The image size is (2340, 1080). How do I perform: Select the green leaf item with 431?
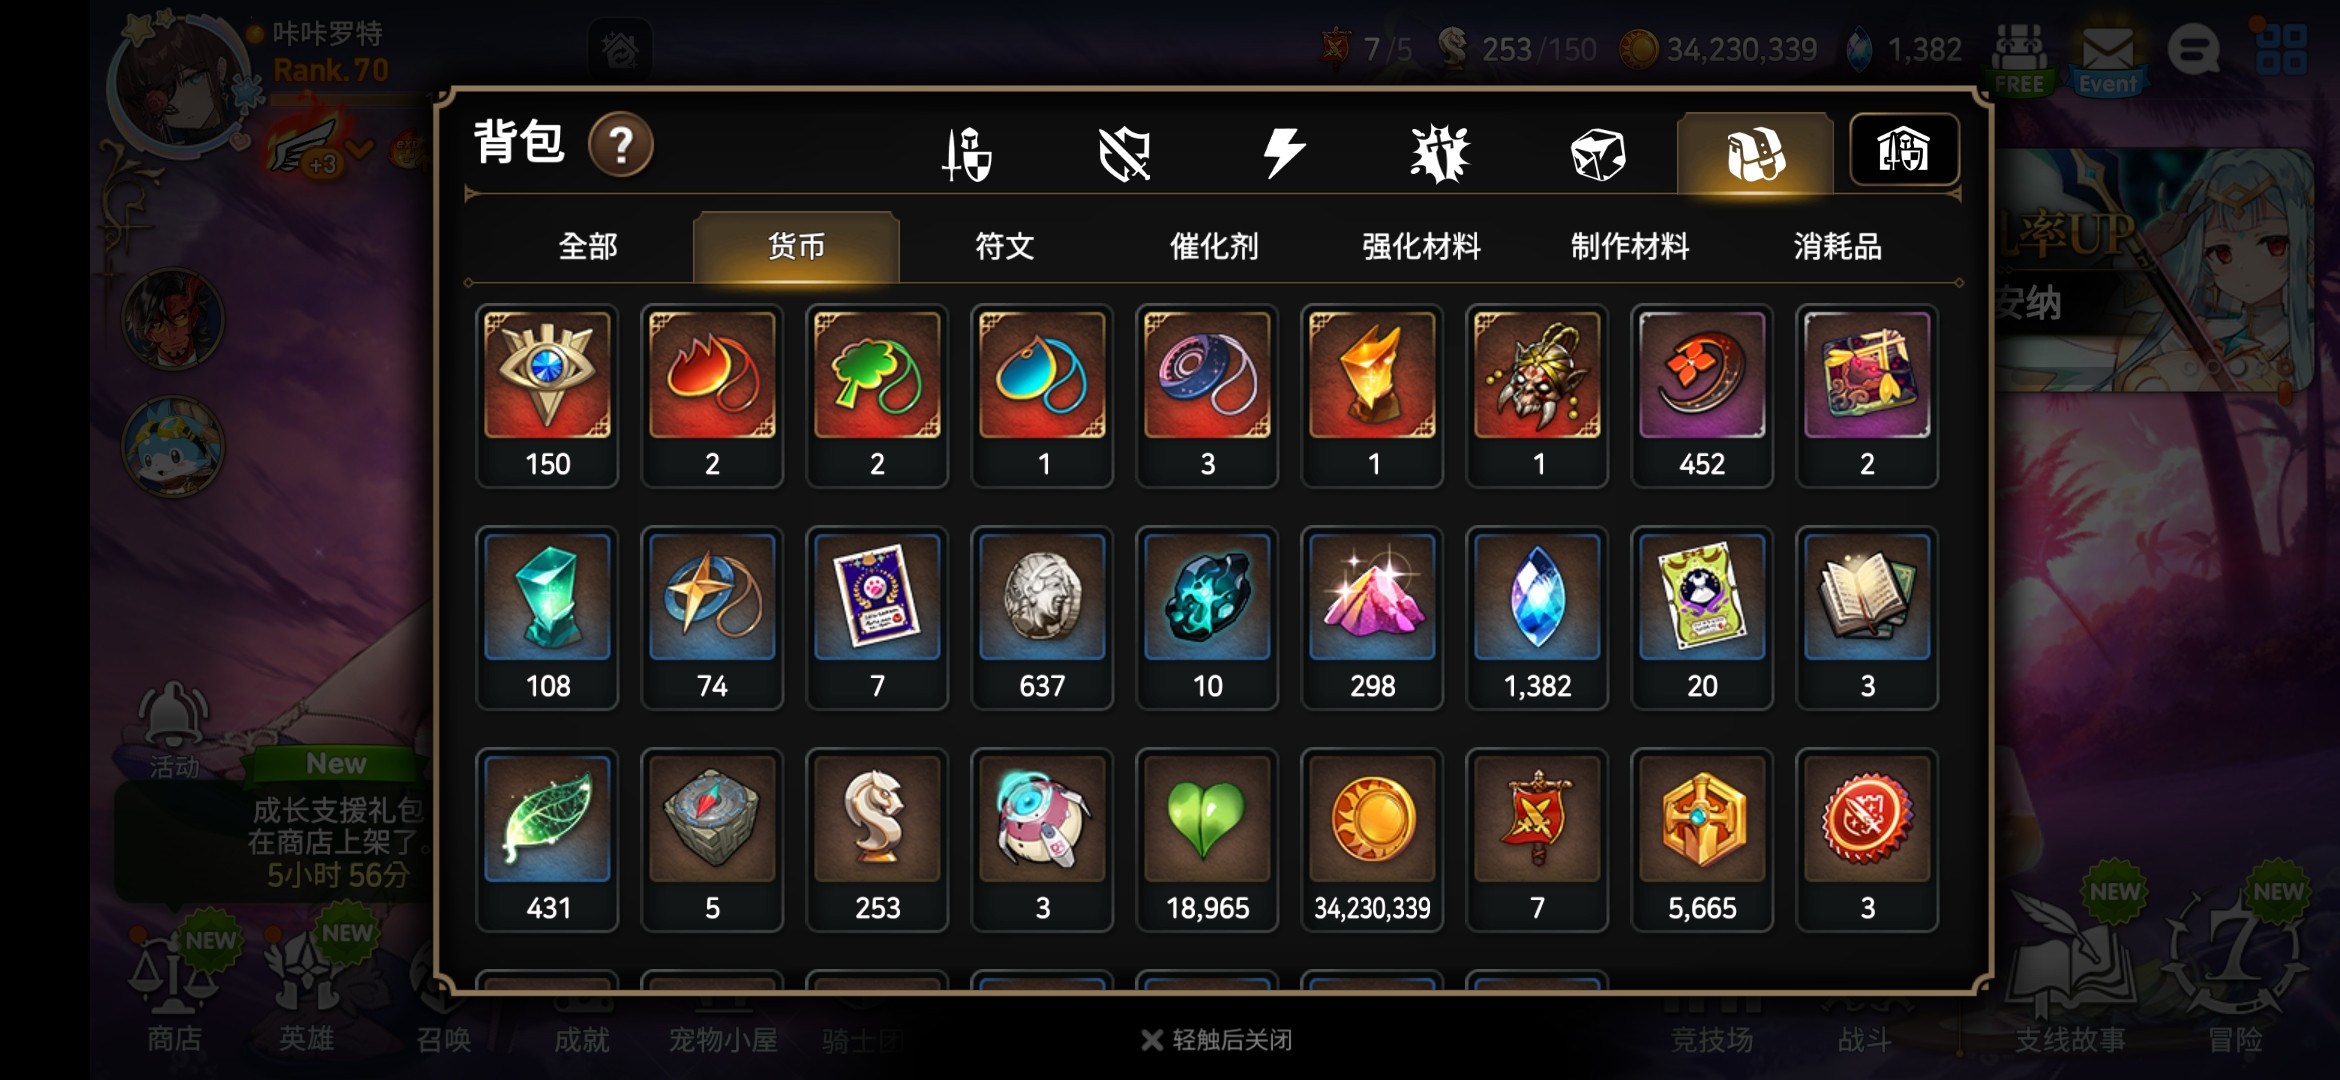coord(547,840)
